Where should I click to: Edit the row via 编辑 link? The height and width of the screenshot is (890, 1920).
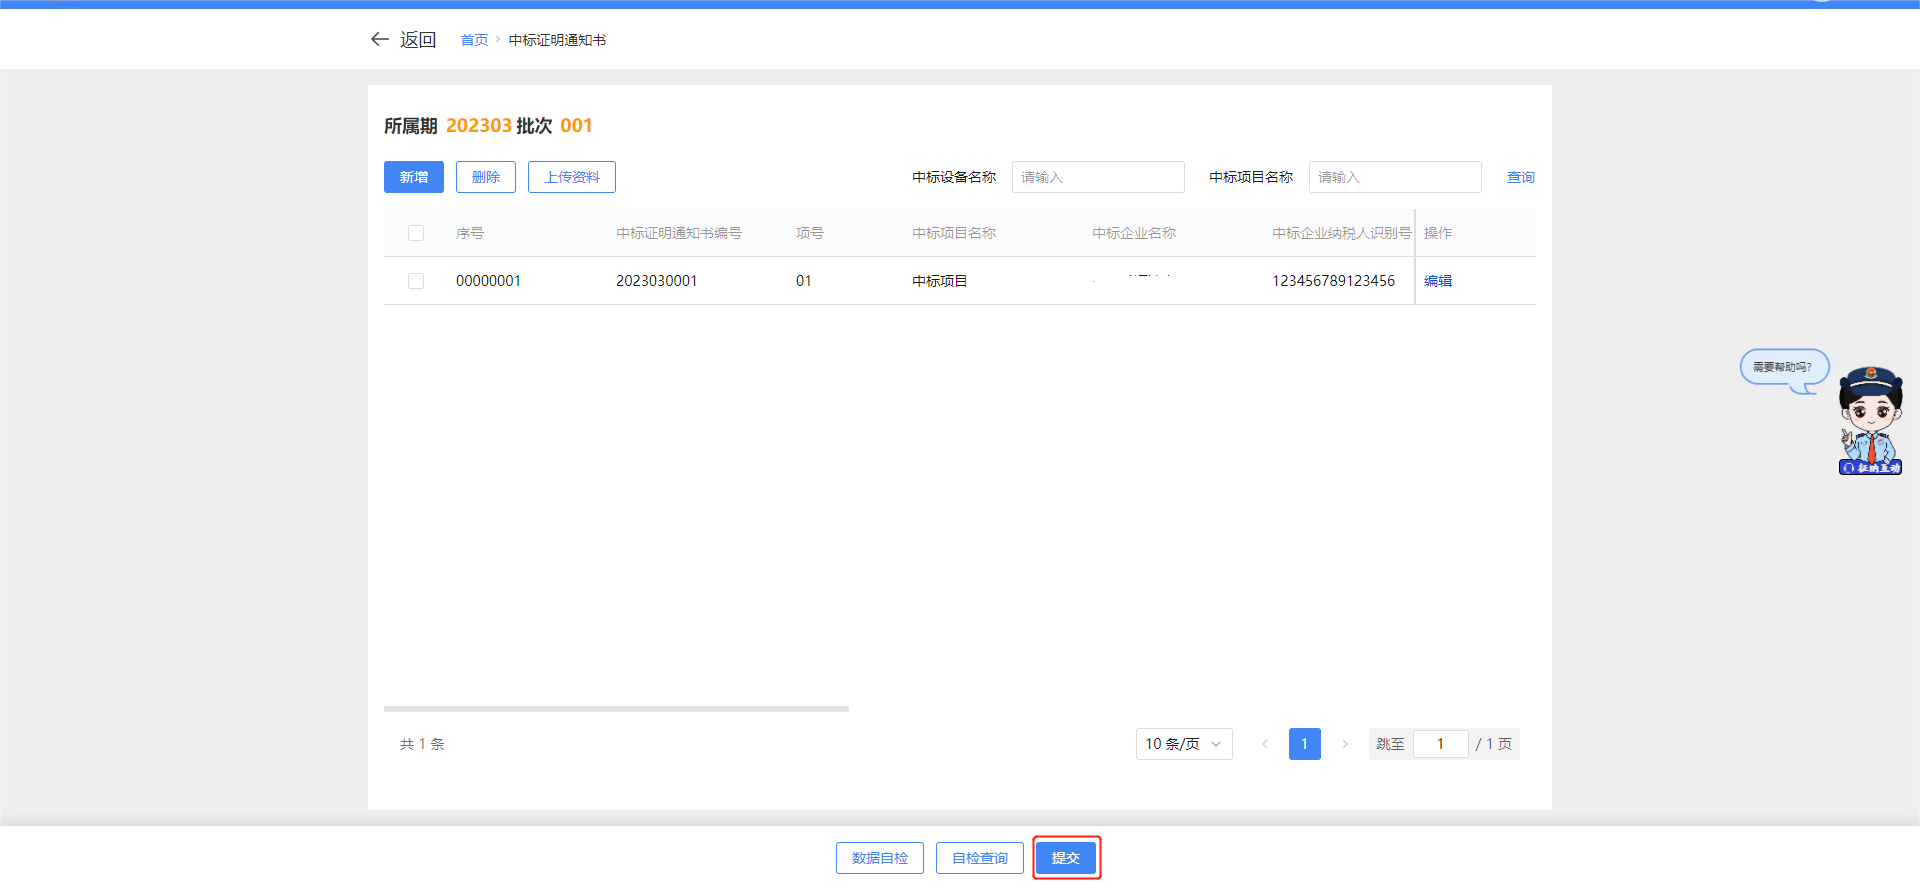1438,281
